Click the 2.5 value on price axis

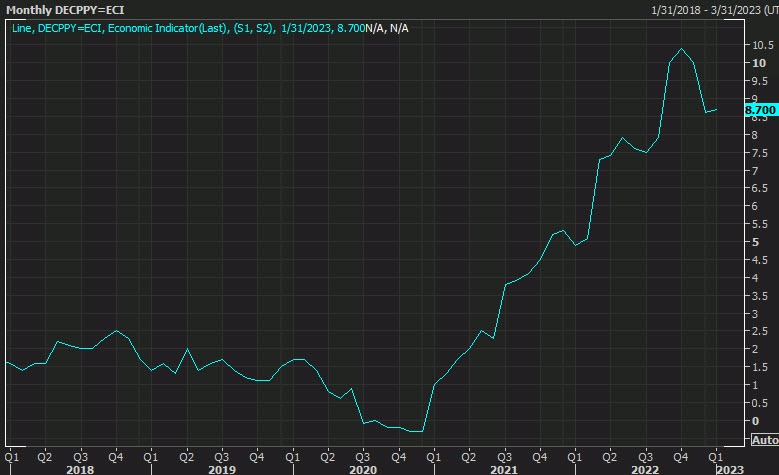tap(760, 331)
